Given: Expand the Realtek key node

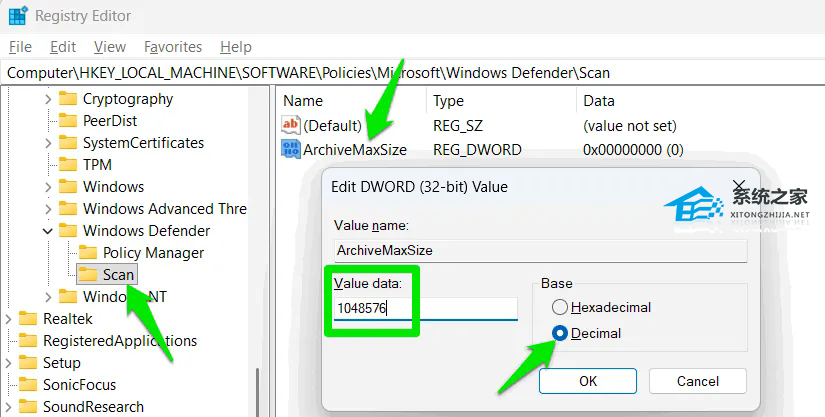Looking at the screenshot, I should click(x=9, y=319).
